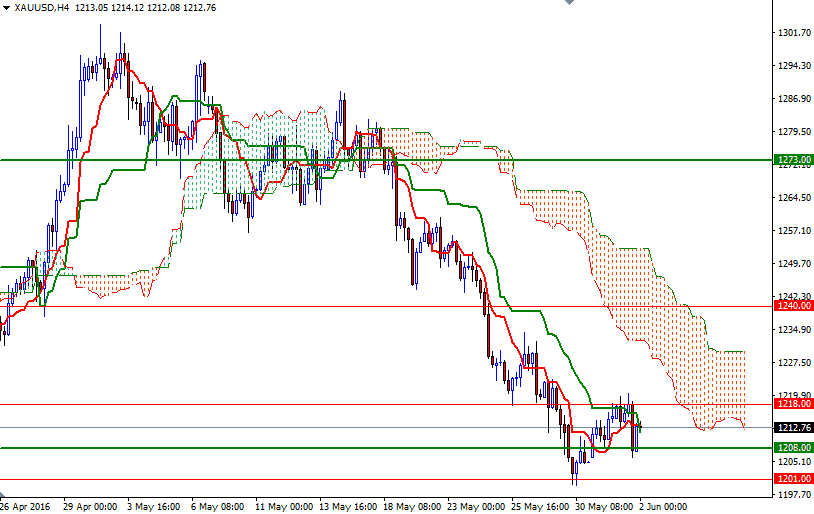Select the green 1208.00 support price tag
Screen dimensions: 814x514
coord(793,448)
